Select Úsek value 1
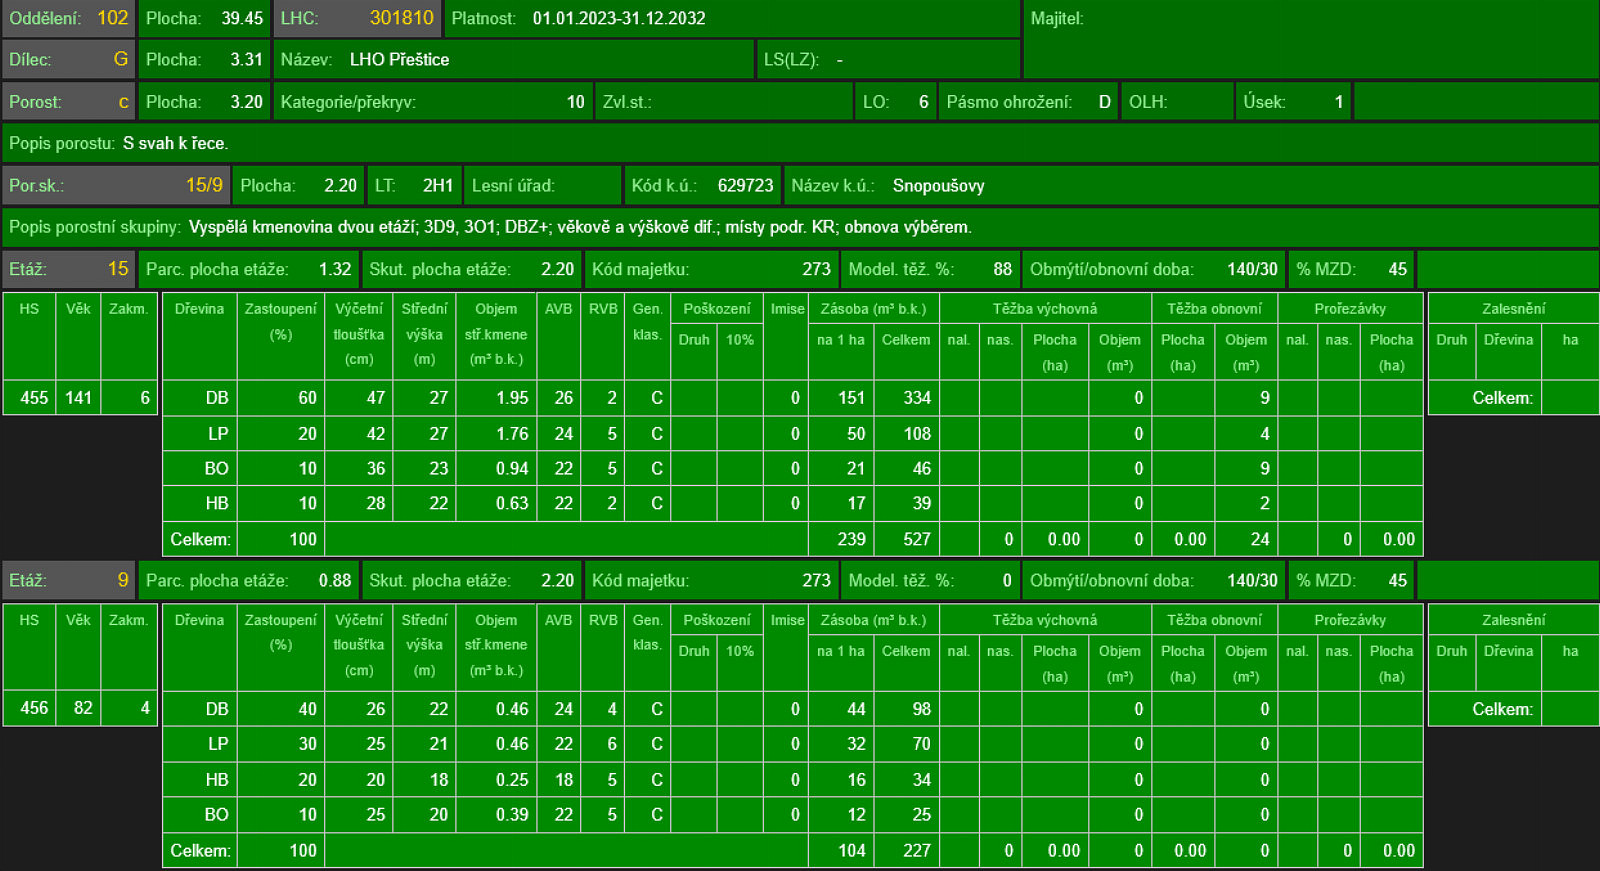Viewport: 1600px width, 871px height. pyautogui.click(x=1339, y=102)
